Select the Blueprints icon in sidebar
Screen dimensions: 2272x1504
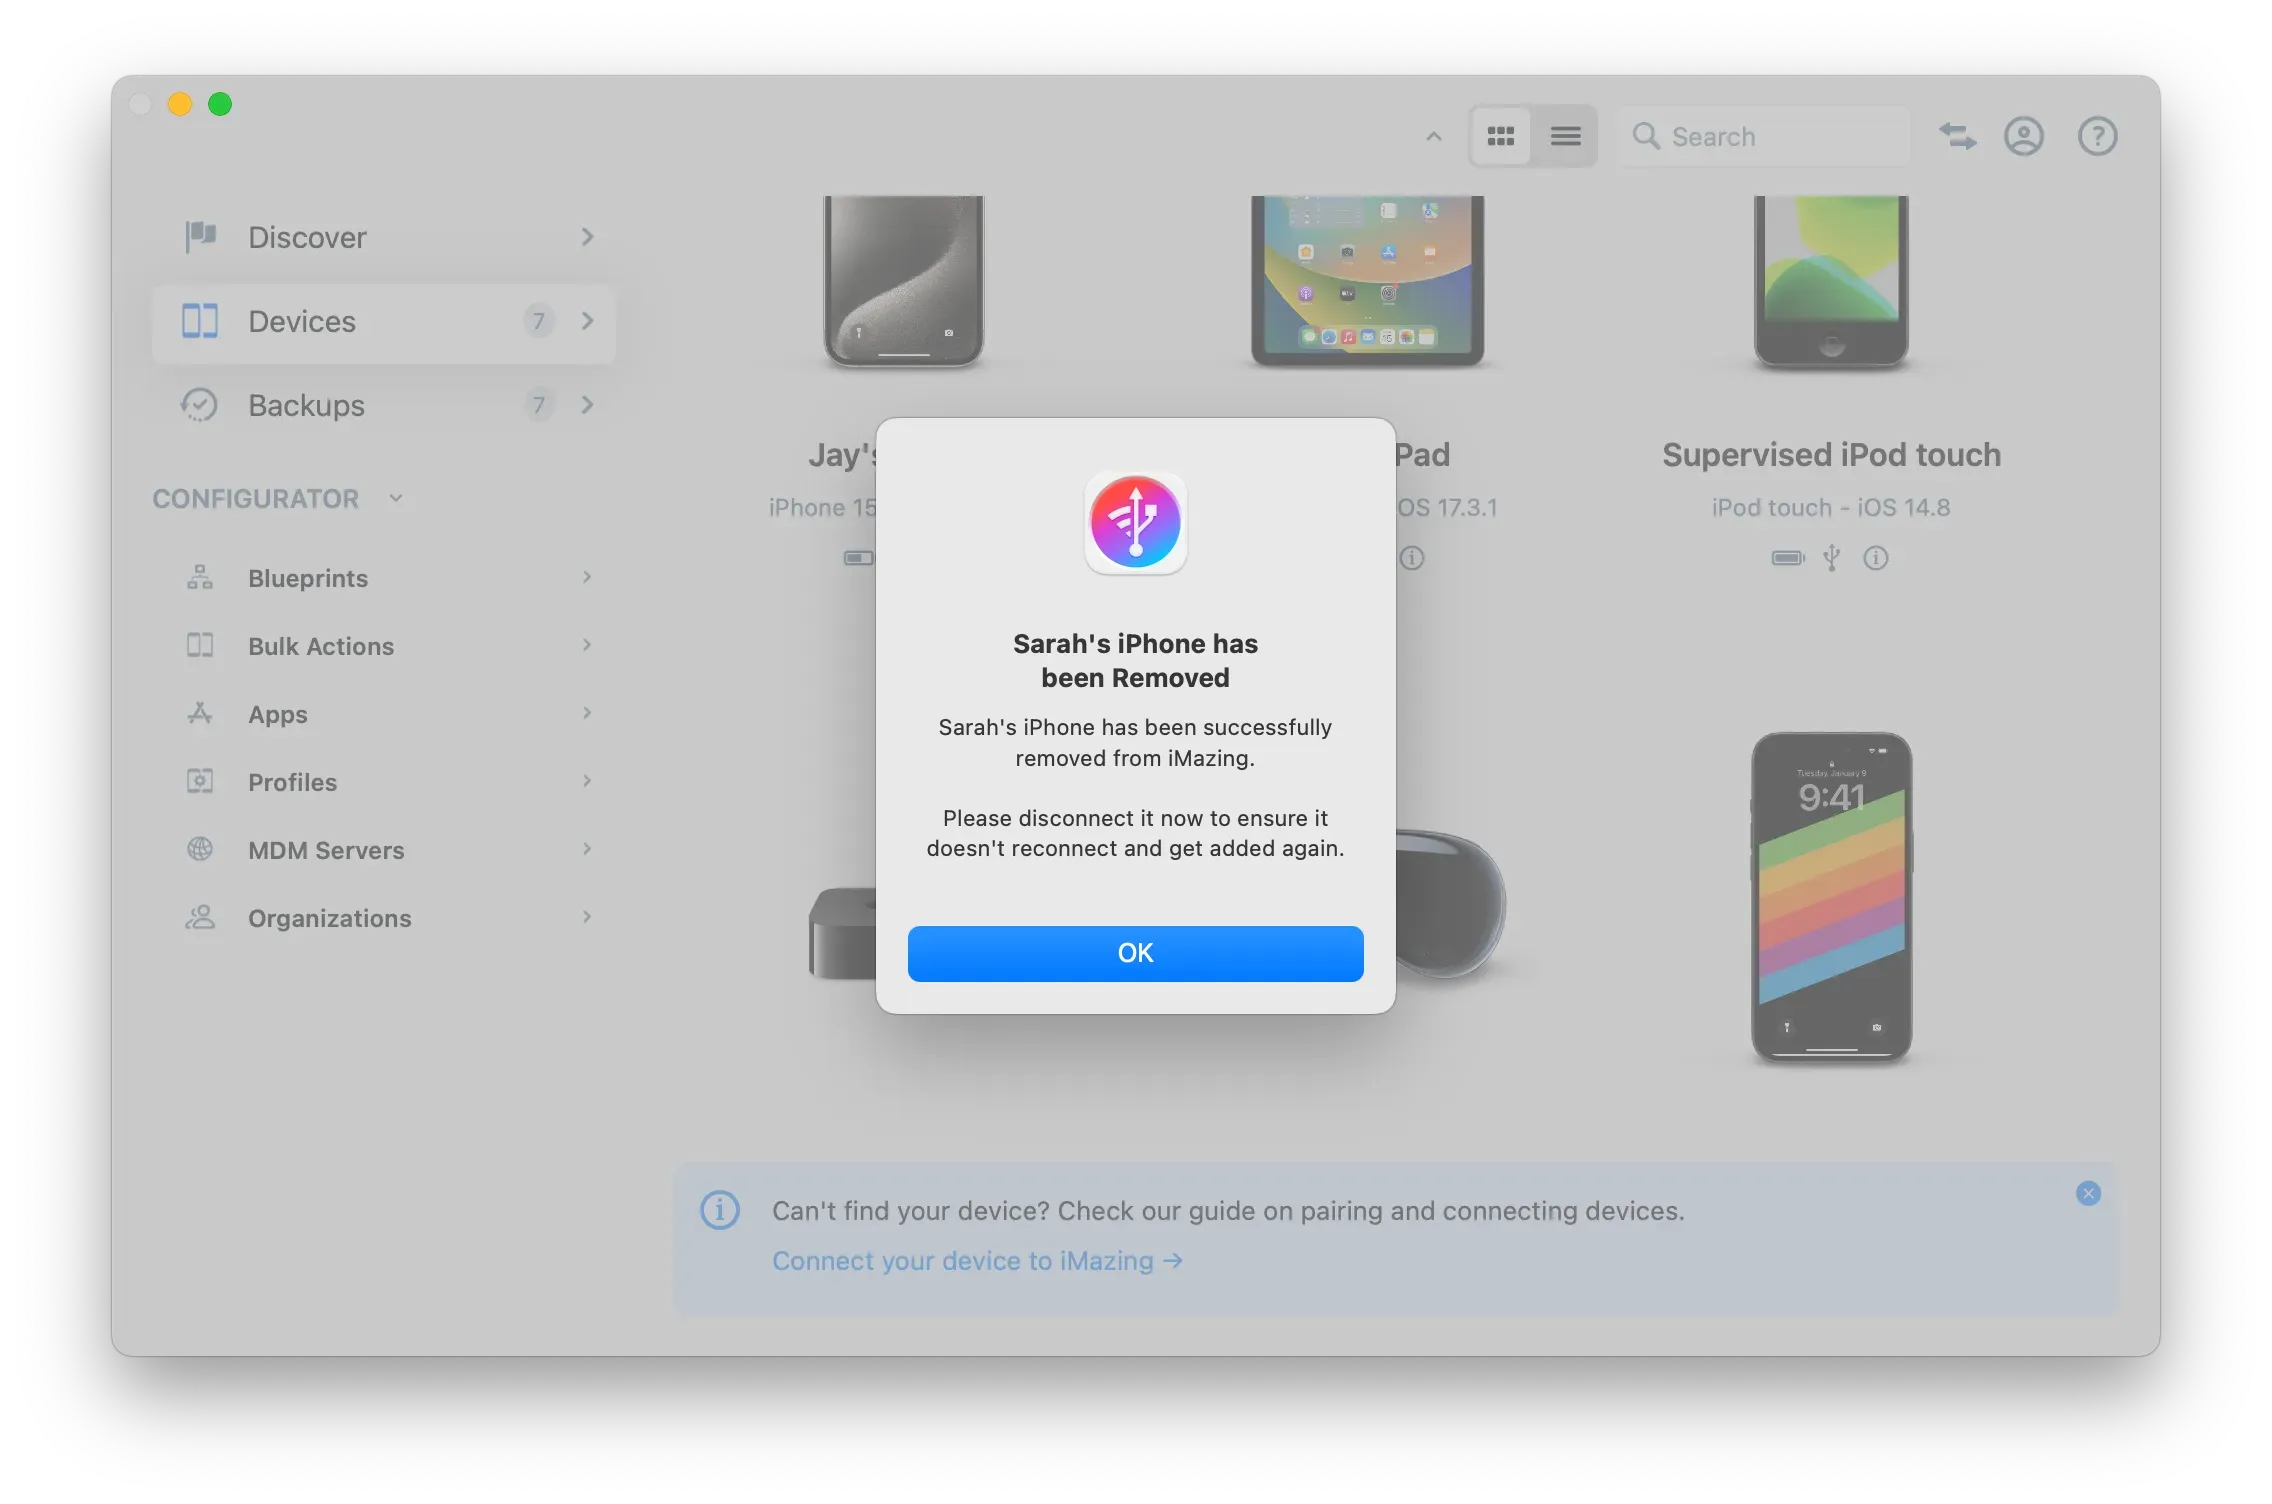[x=200, y=577]
